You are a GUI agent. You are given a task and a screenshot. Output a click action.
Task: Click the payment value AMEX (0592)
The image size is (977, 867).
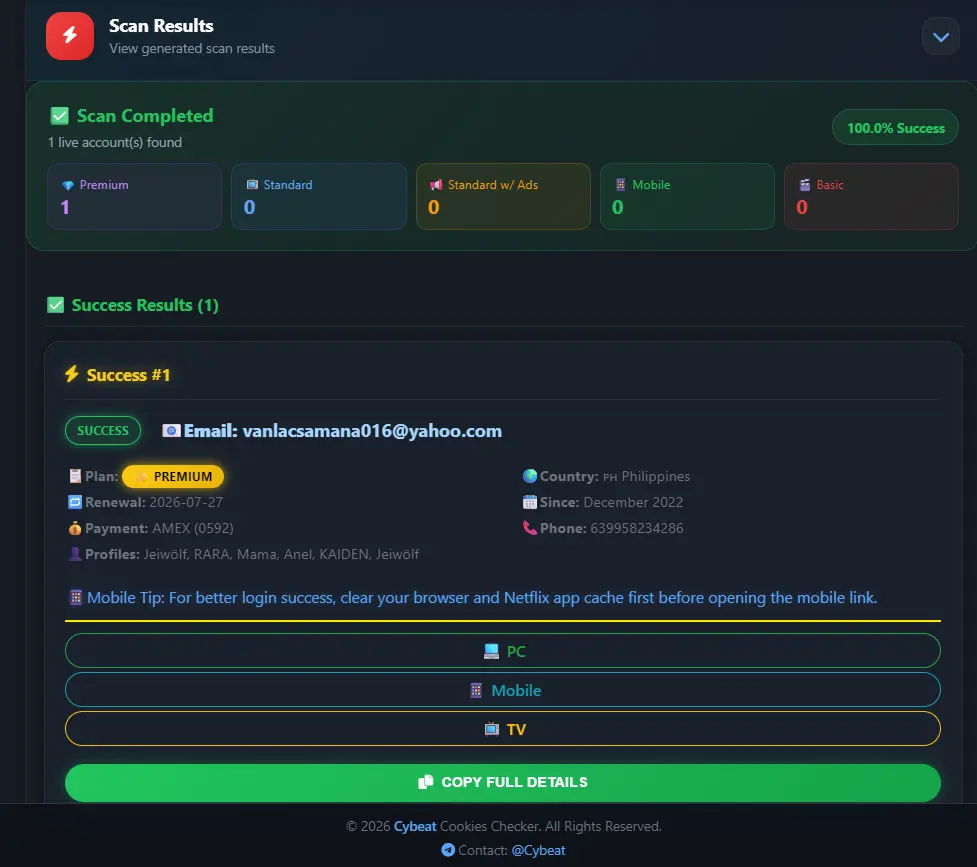(x=193, y=529)
